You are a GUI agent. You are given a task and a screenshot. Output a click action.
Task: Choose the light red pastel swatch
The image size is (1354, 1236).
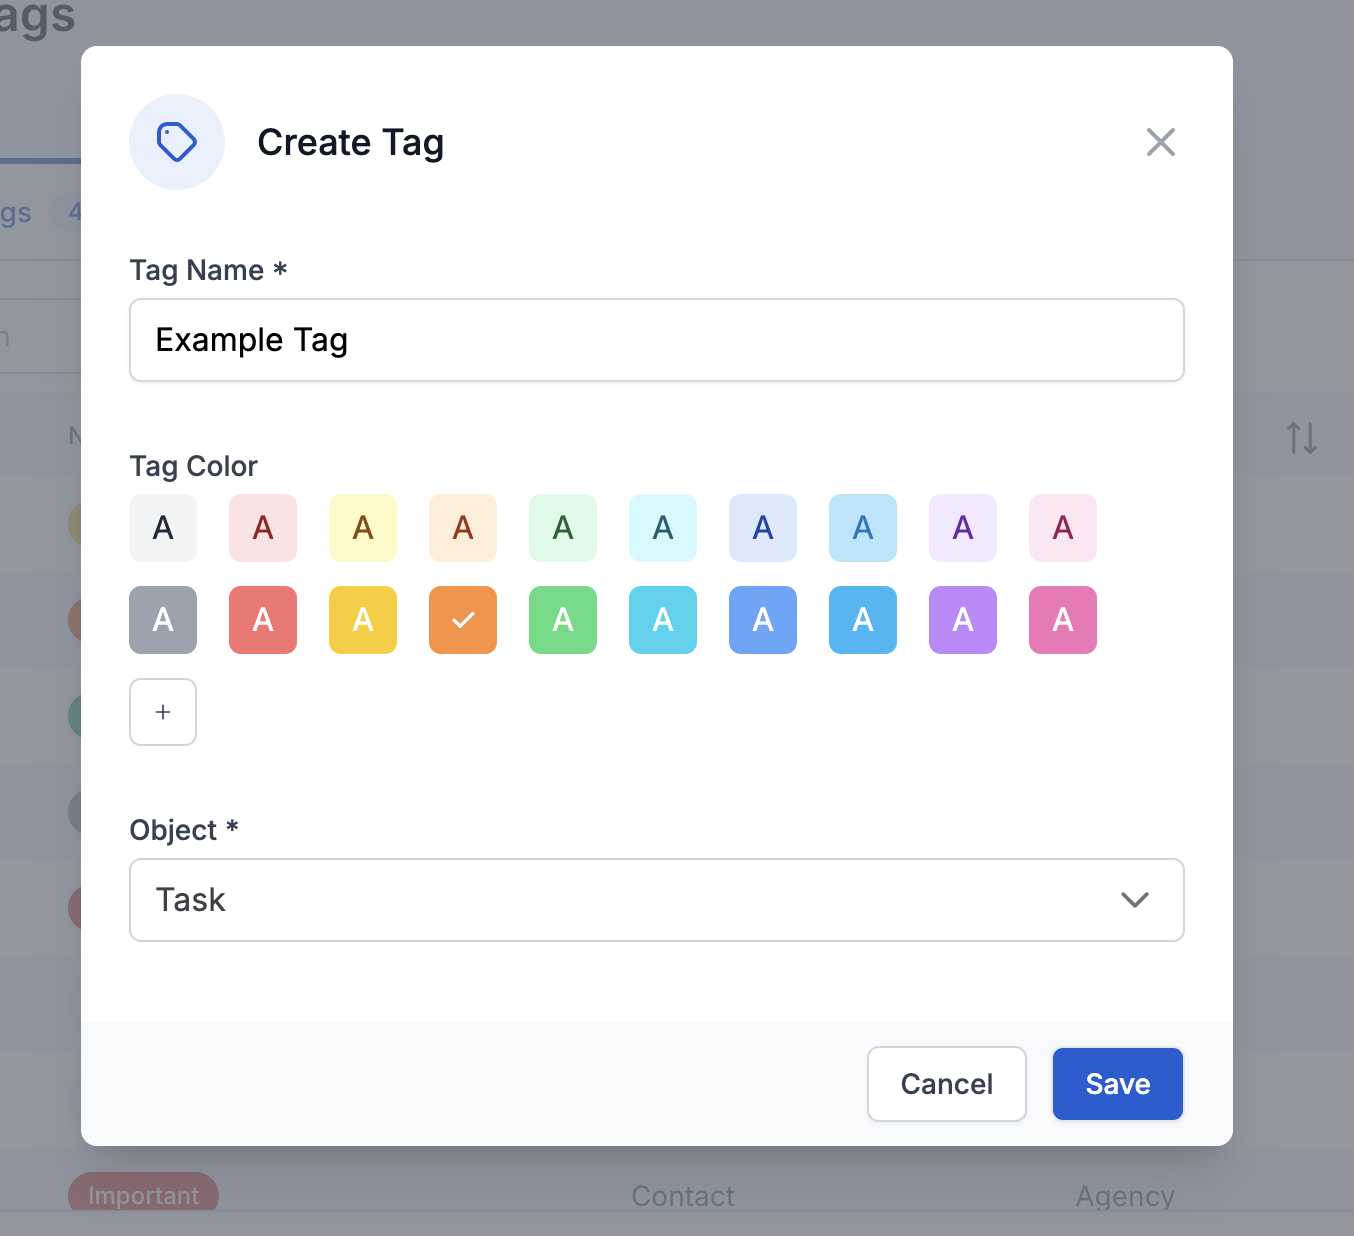tap(263, 528)
